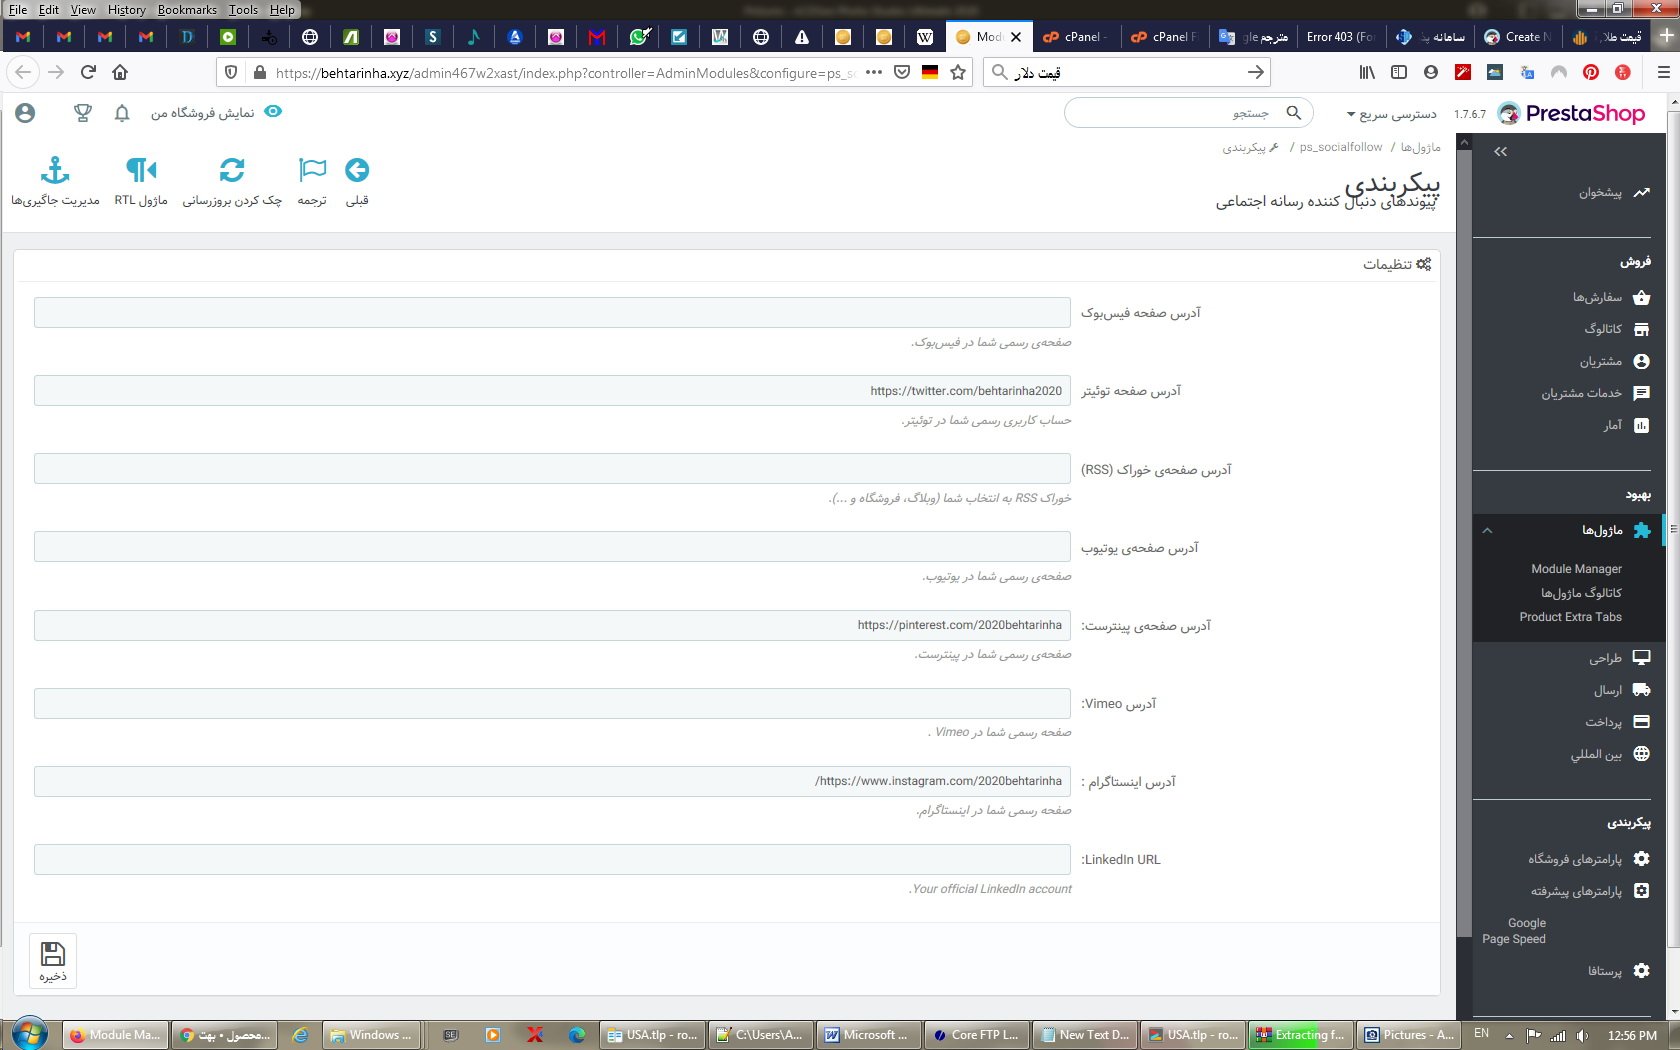Click the PrestaShop logo
The image size is (1680, 1050).
pyautogui.click(x=1571, y=113)
